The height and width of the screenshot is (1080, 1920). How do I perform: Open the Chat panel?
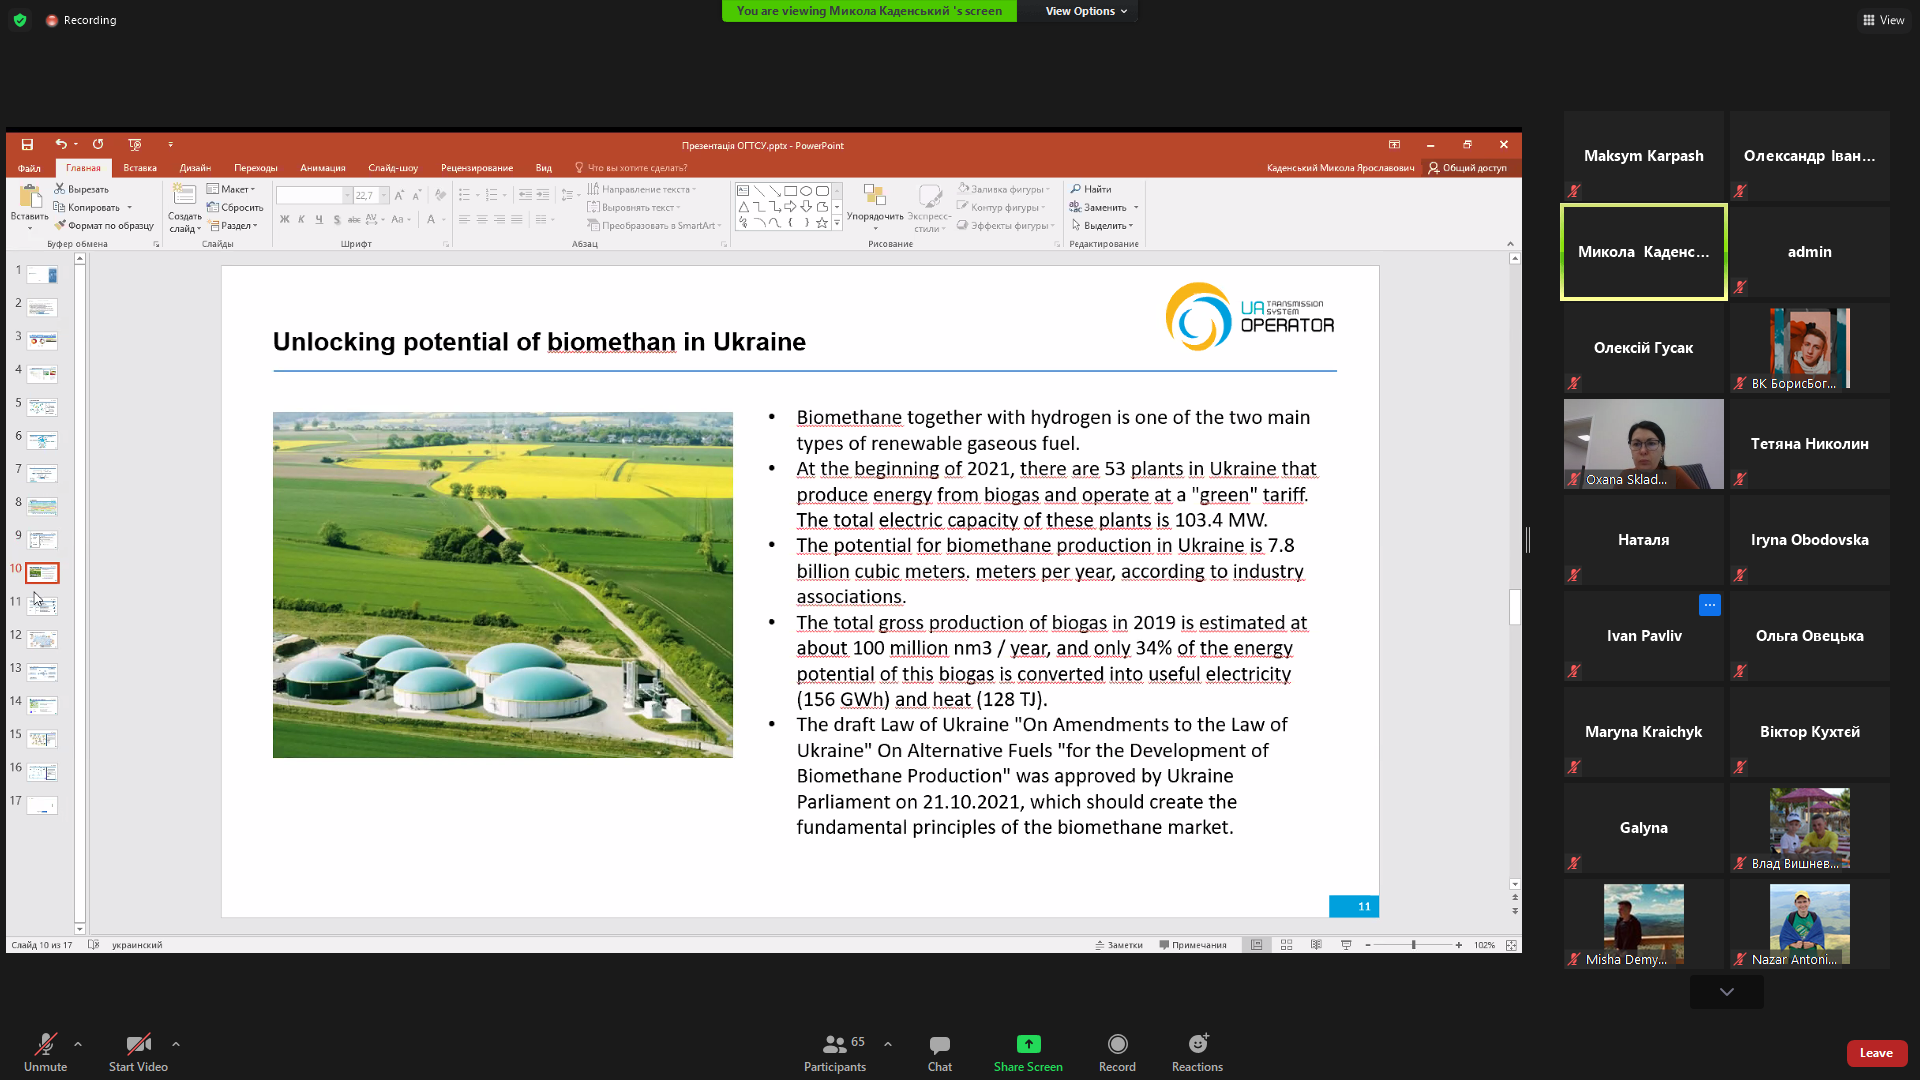coord(939,1052)
